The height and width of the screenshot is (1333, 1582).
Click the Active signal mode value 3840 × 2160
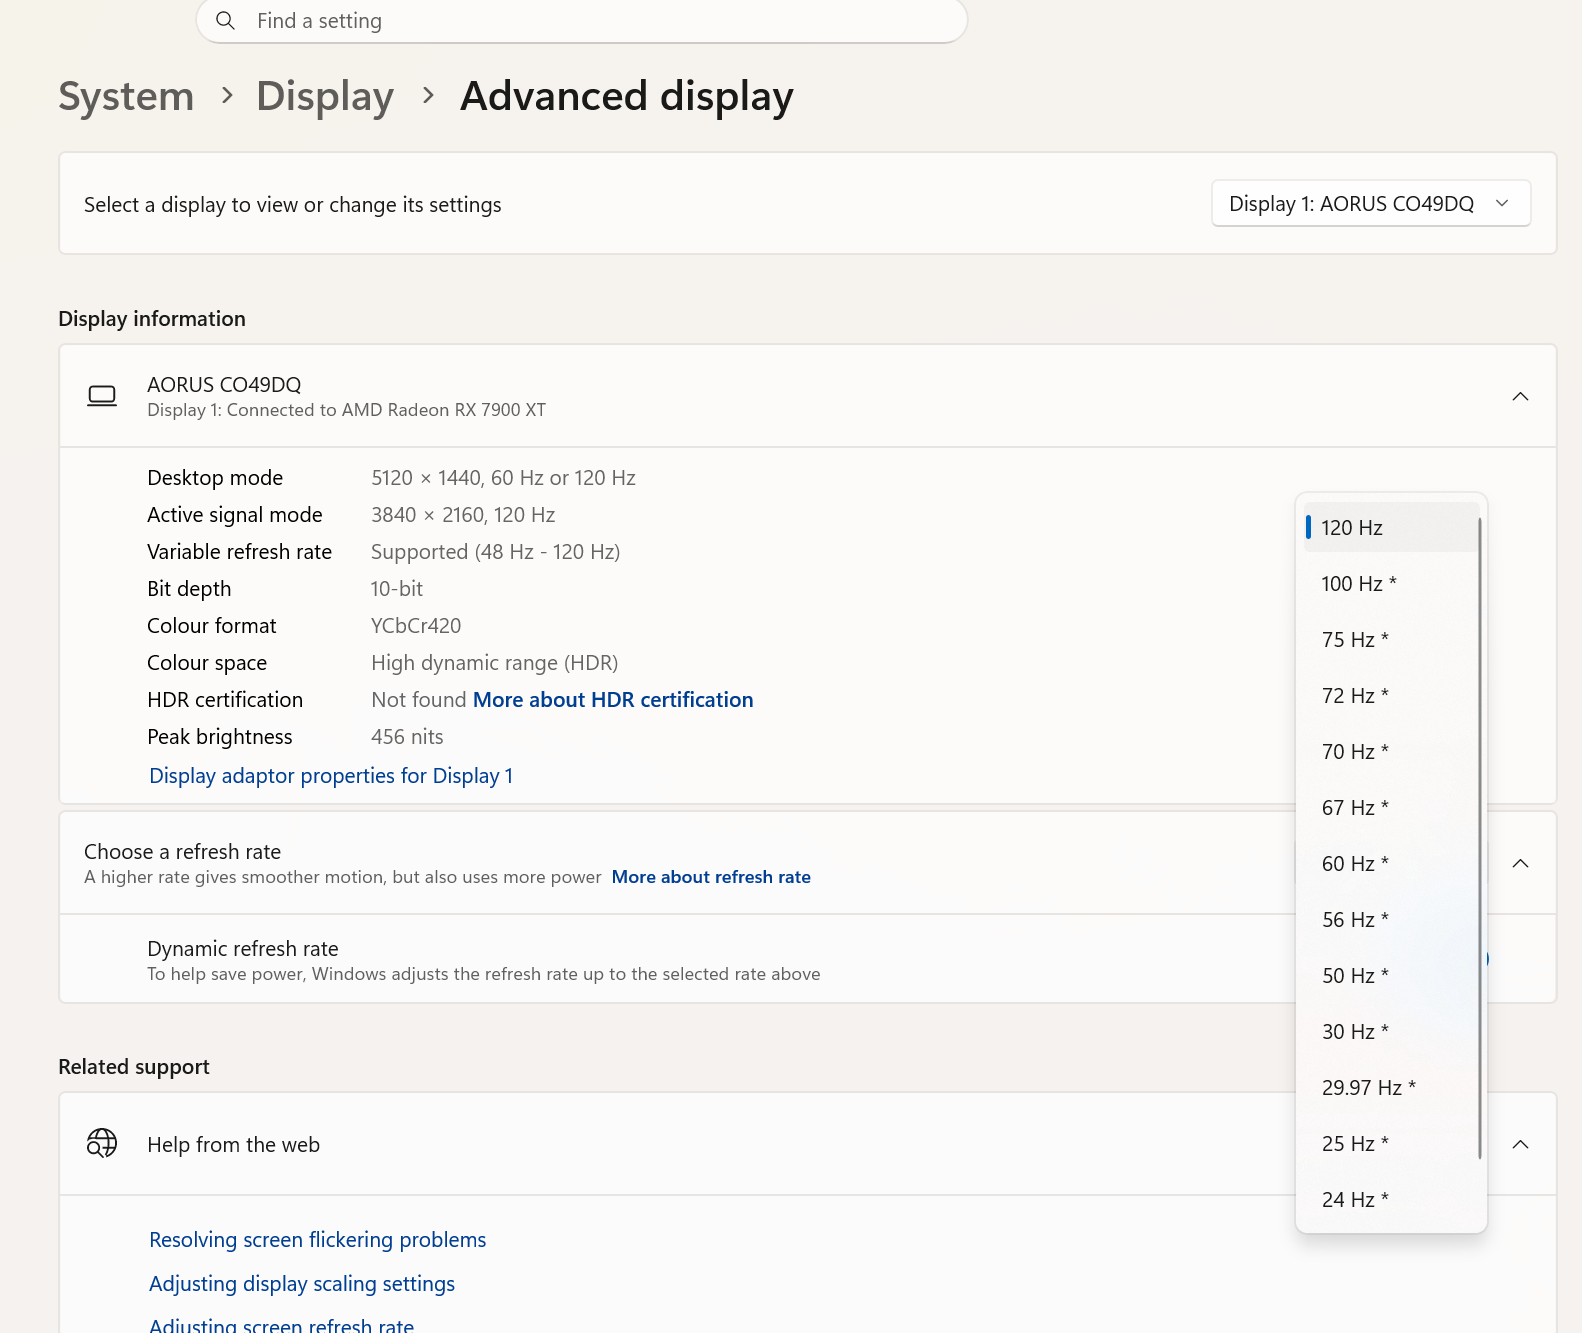tap(463, 515)
